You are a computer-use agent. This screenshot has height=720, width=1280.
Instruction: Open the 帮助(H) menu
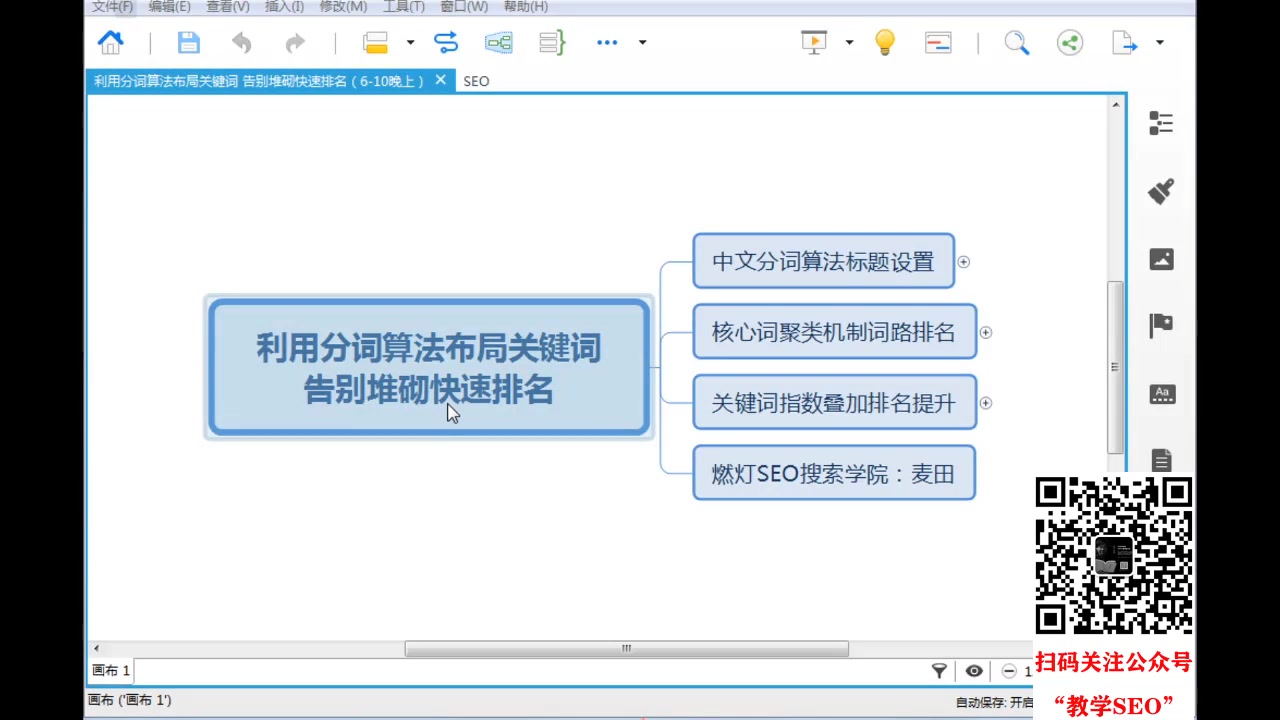pyautogui.click(x=525, y=7)
